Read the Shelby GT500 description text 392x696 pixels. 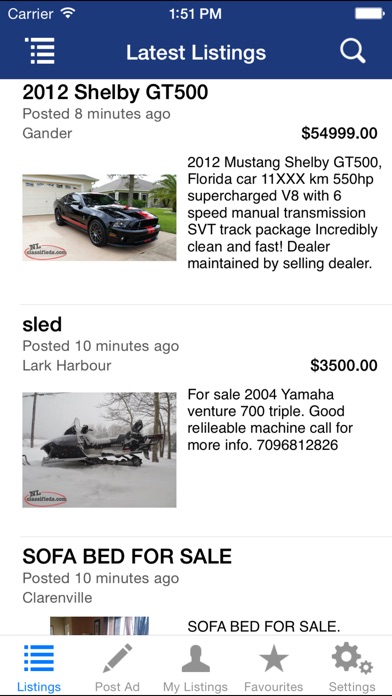pos(284,213)
